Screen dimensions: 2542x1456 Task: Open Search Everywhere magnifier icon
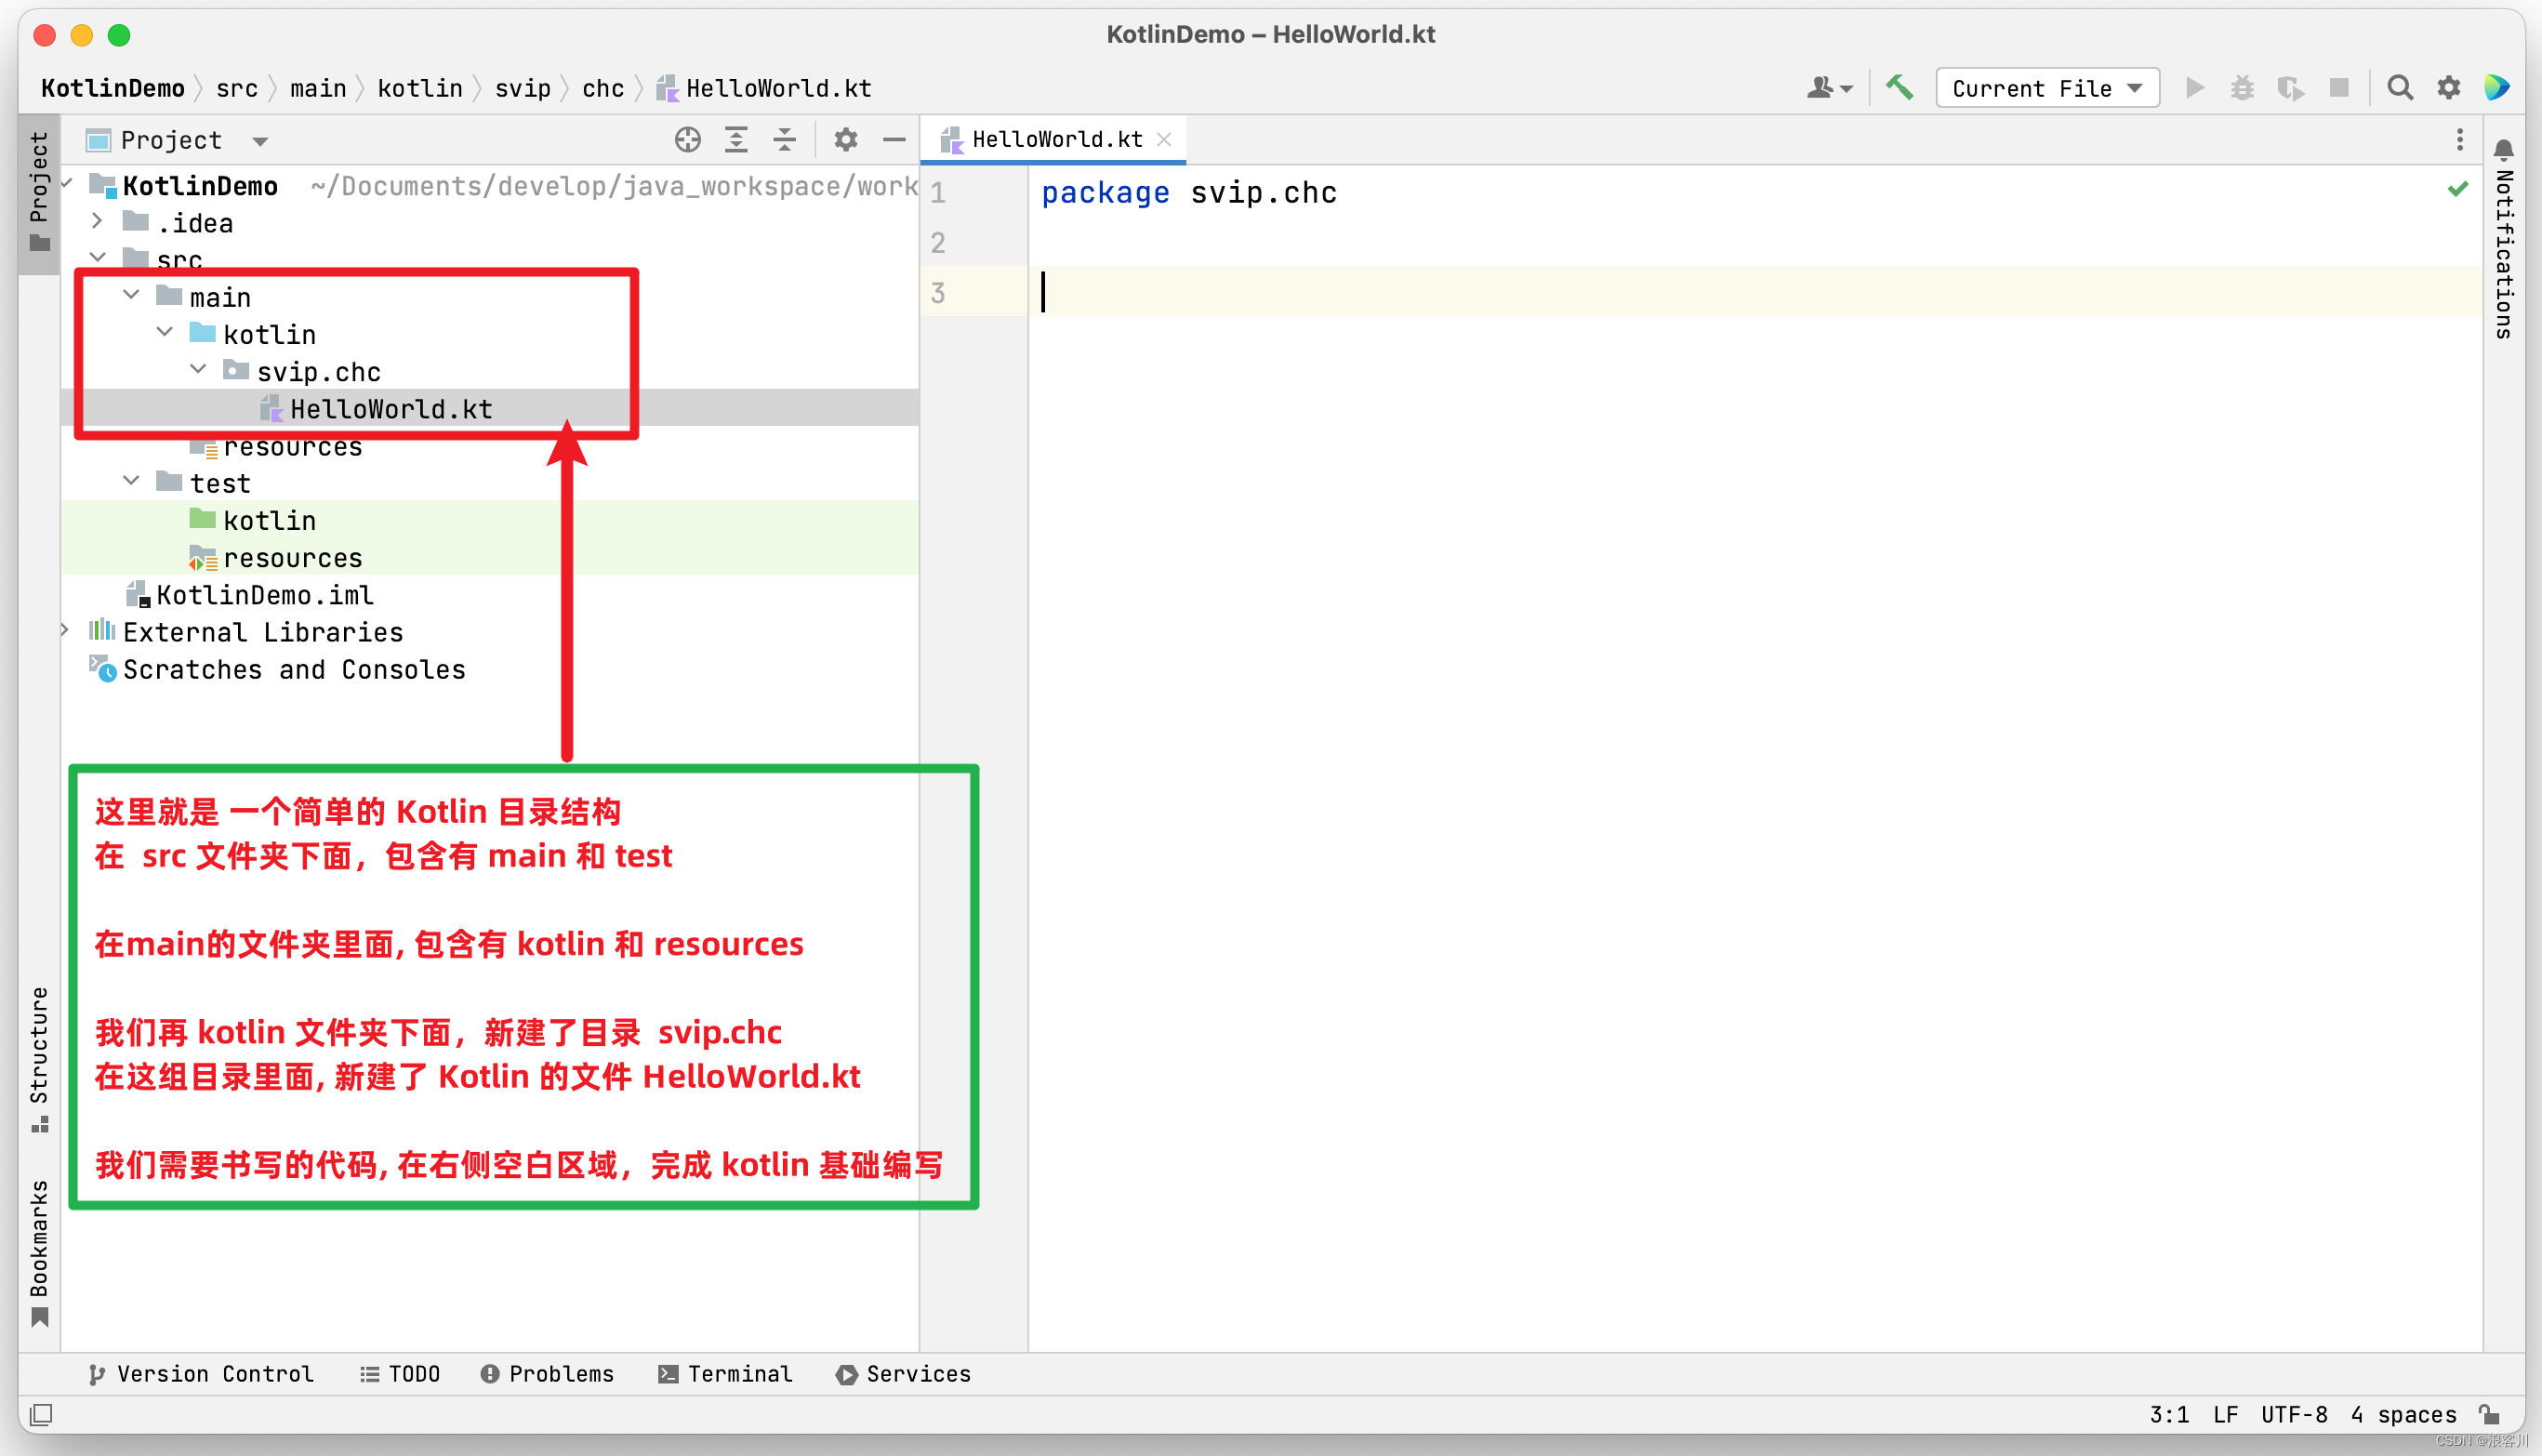pos(2400,88)
